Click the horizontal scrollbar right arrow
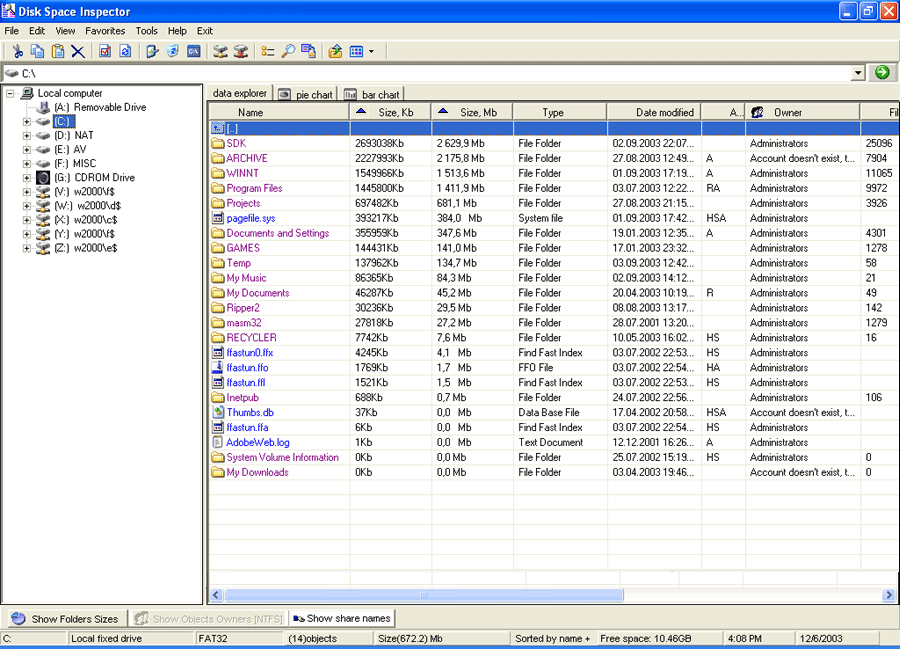Viewport: 900px width, 649px height. point(889,595)
